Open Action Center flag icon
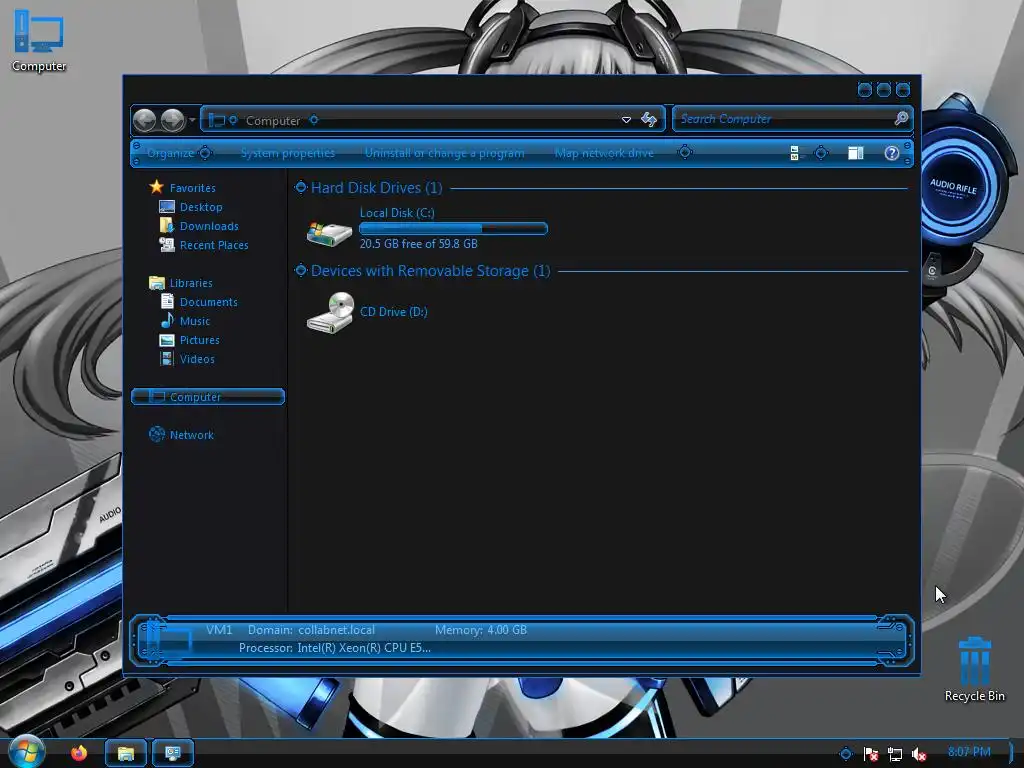Viewport: 1024px width, 768px height. point(871,754)
